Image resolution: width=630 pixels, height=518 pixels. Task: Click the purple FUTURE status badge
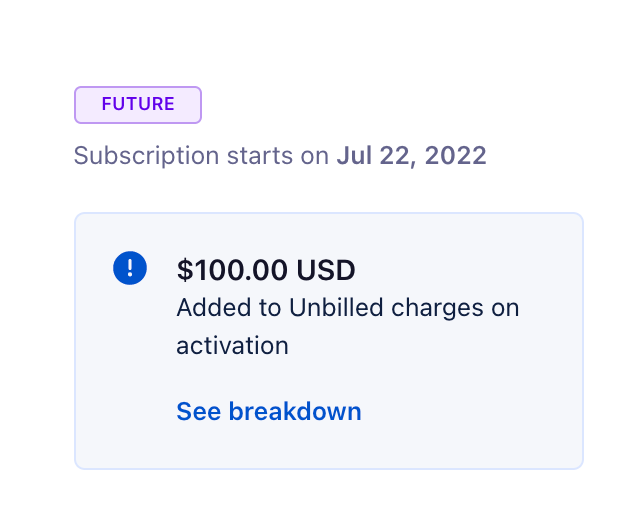(x=138, y=104)
